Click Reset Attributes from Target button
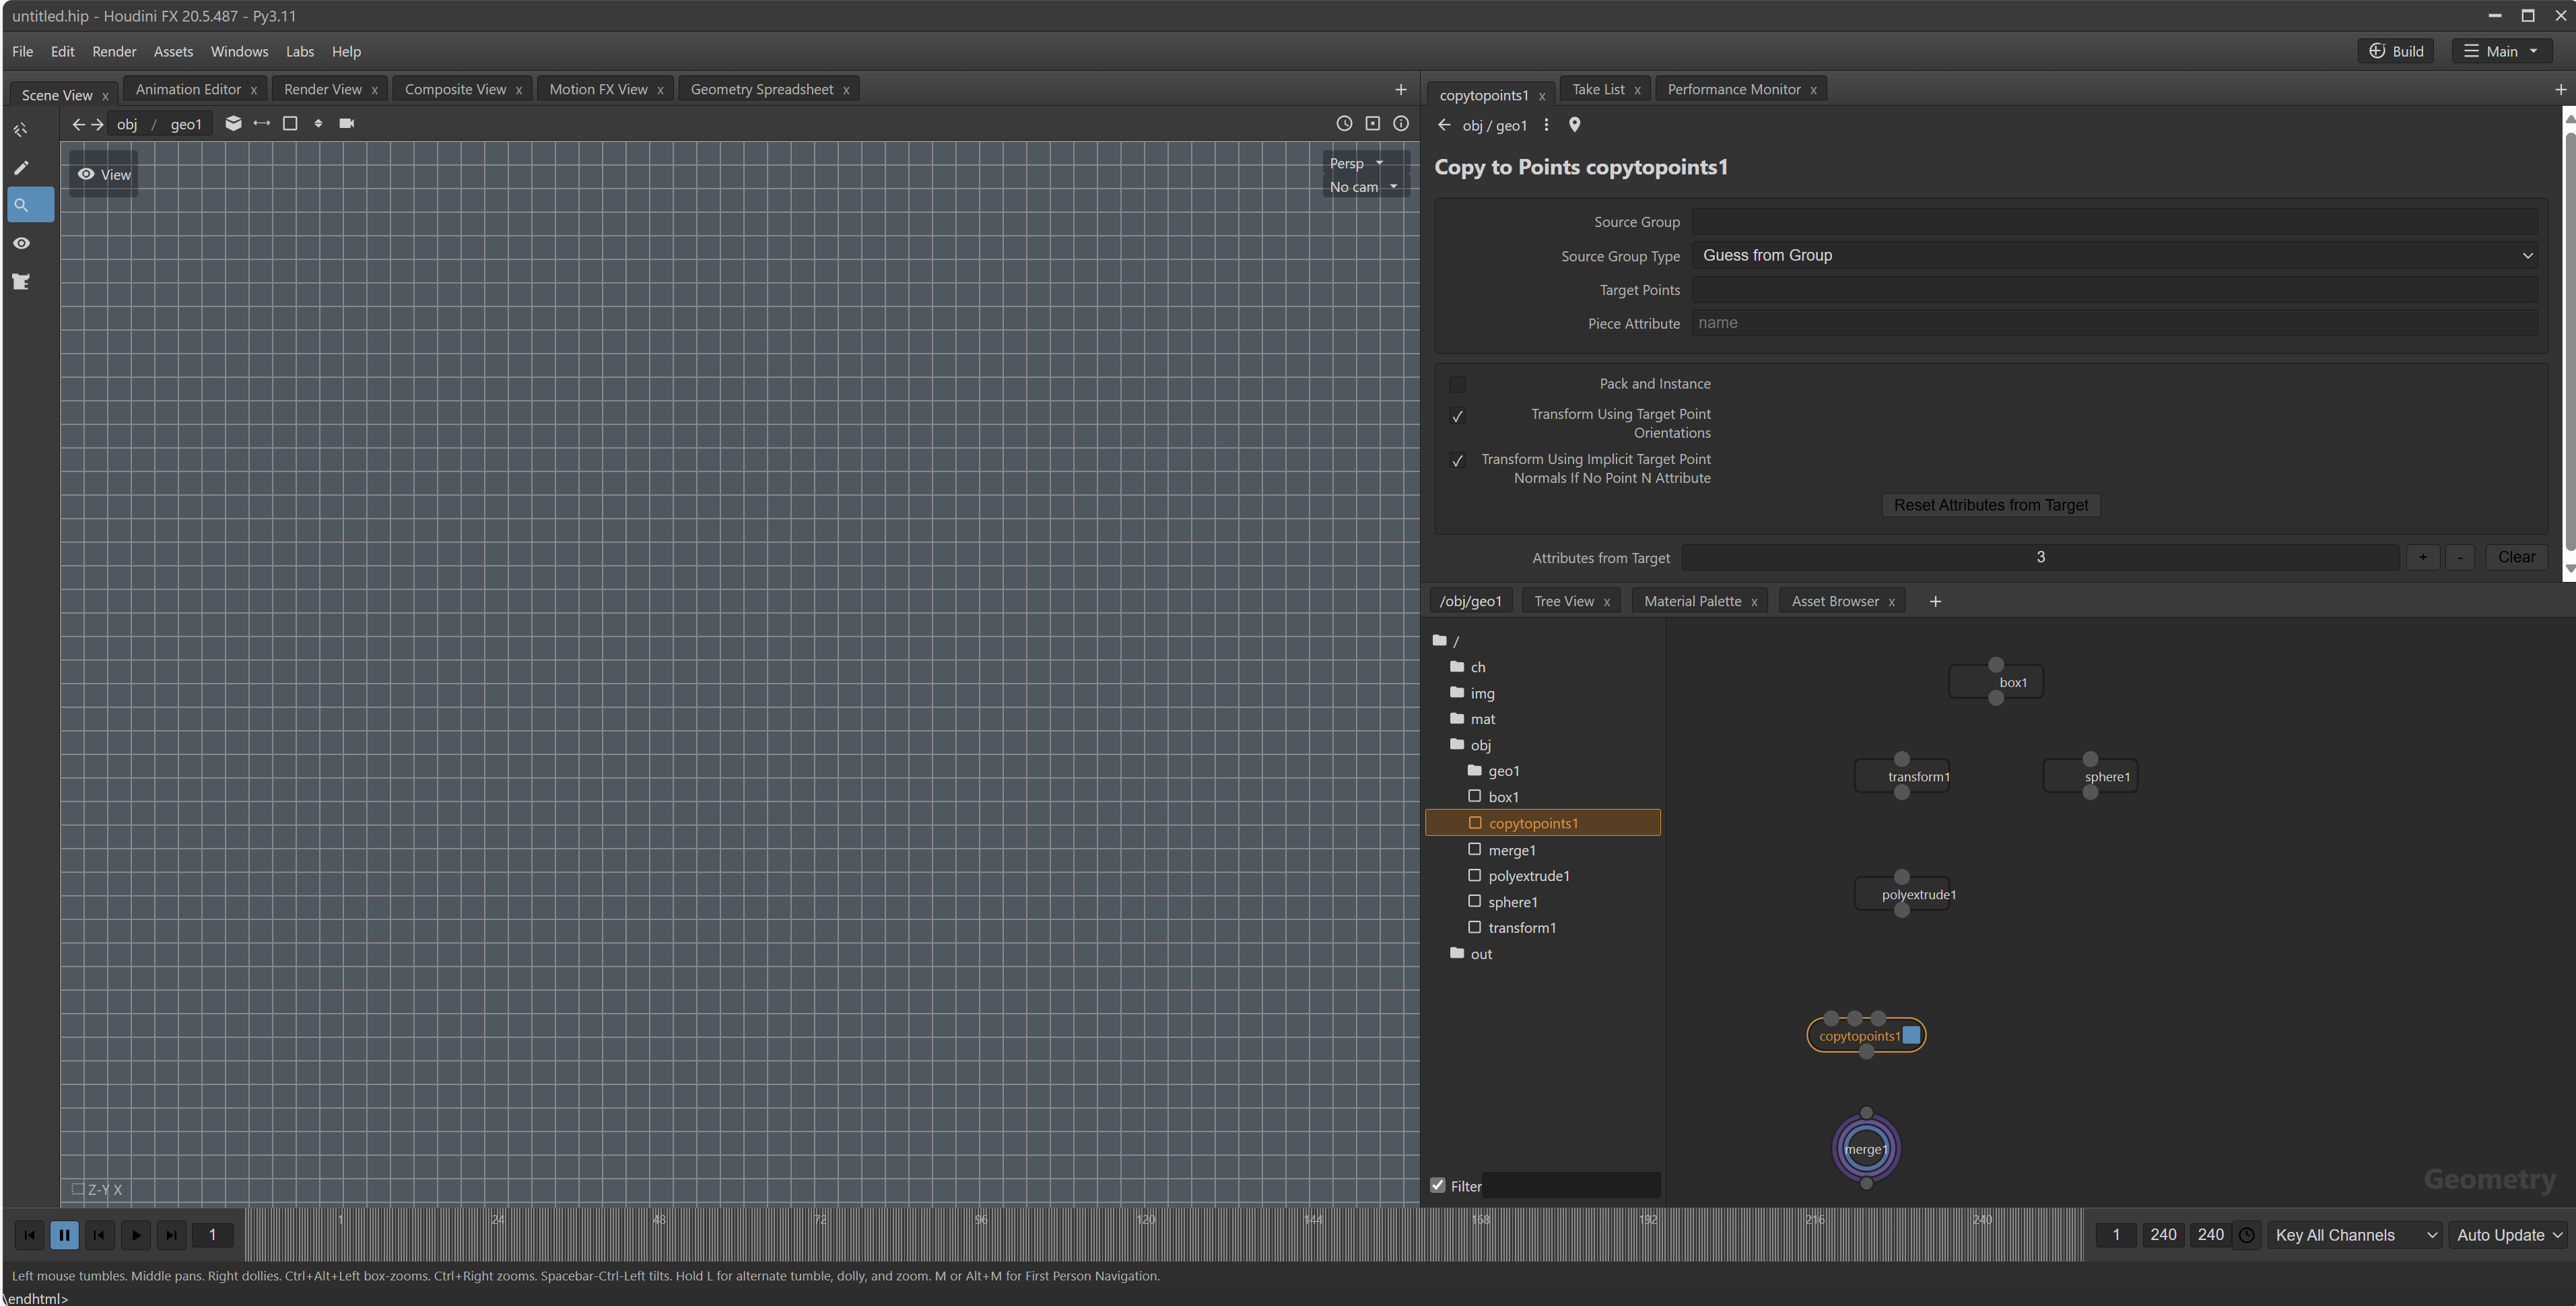The width and height of the screenshot is (2576, 1306). [x=1990, y=505]
